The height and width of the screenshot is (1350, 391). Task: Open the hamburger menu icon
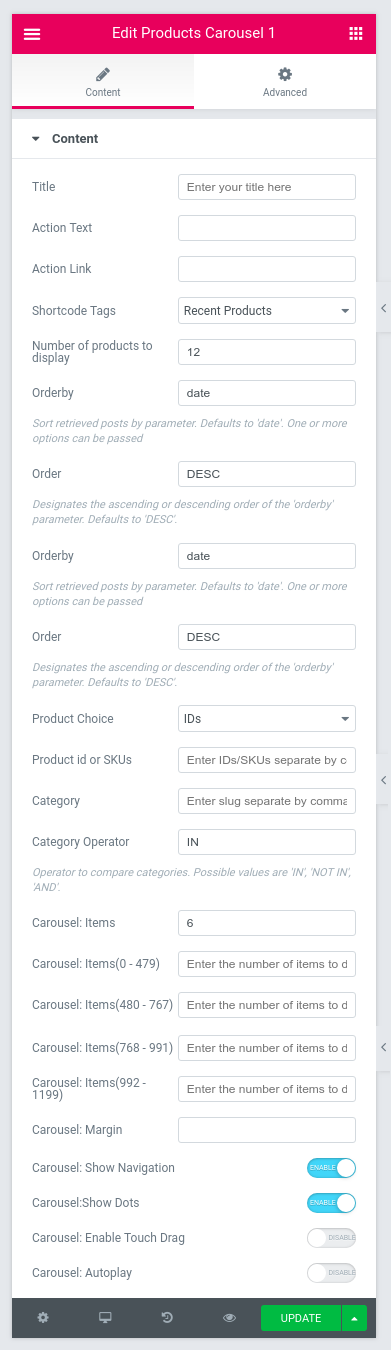coord(32,34)
